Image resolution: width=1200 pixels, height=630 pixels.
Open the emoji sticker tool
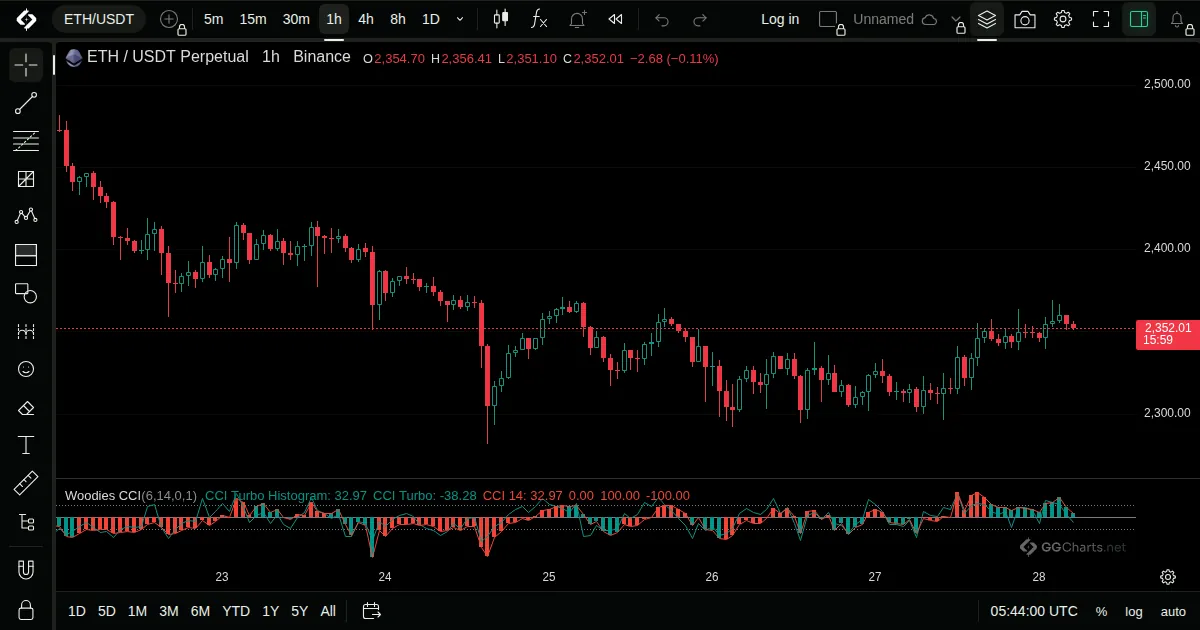(x=26, y=369)
